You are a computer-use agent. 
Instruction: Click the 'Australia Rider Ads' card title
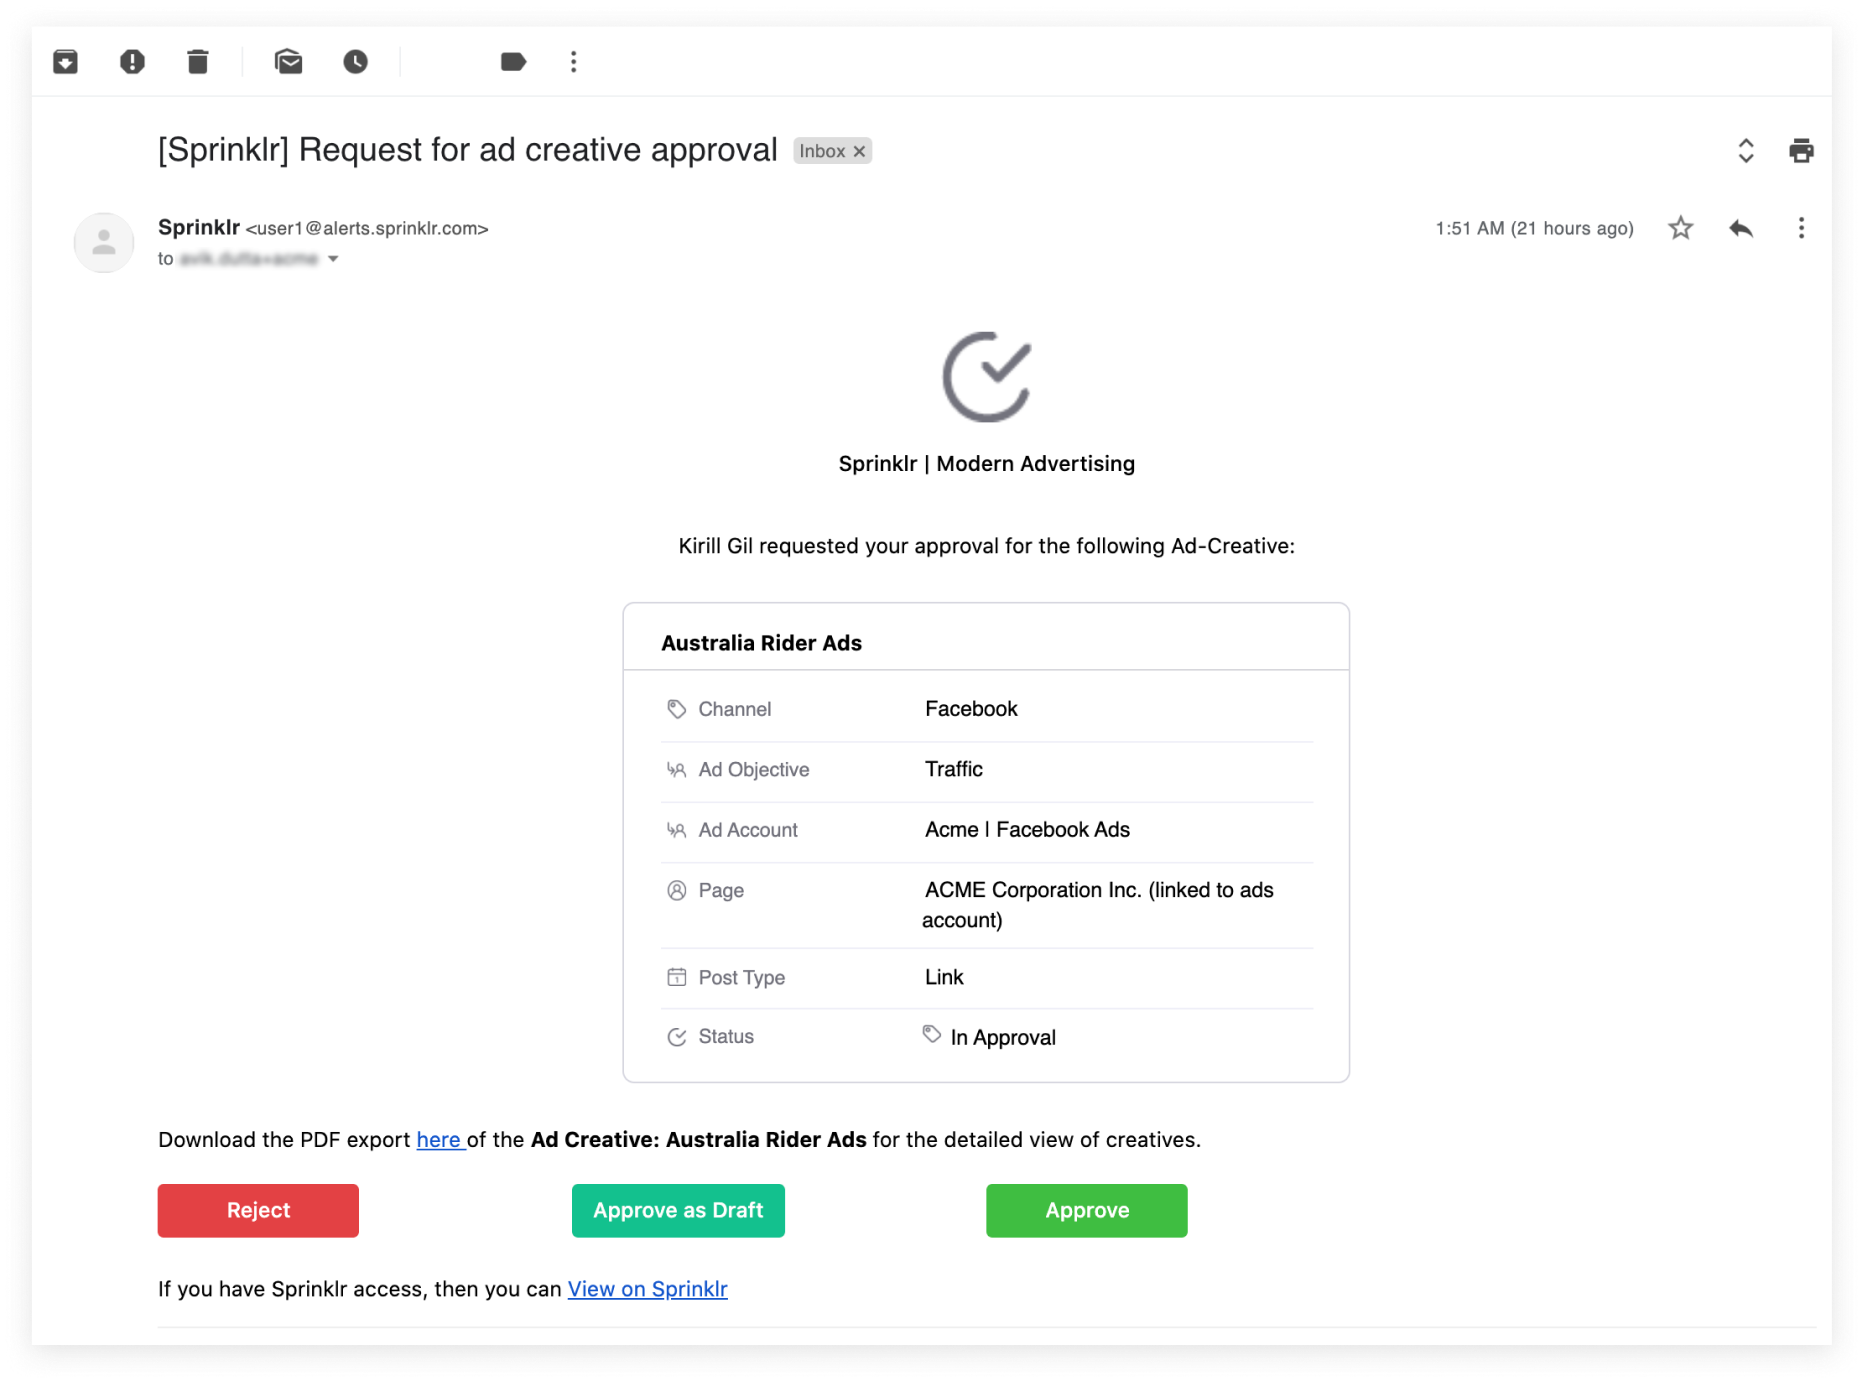[761, 643]
